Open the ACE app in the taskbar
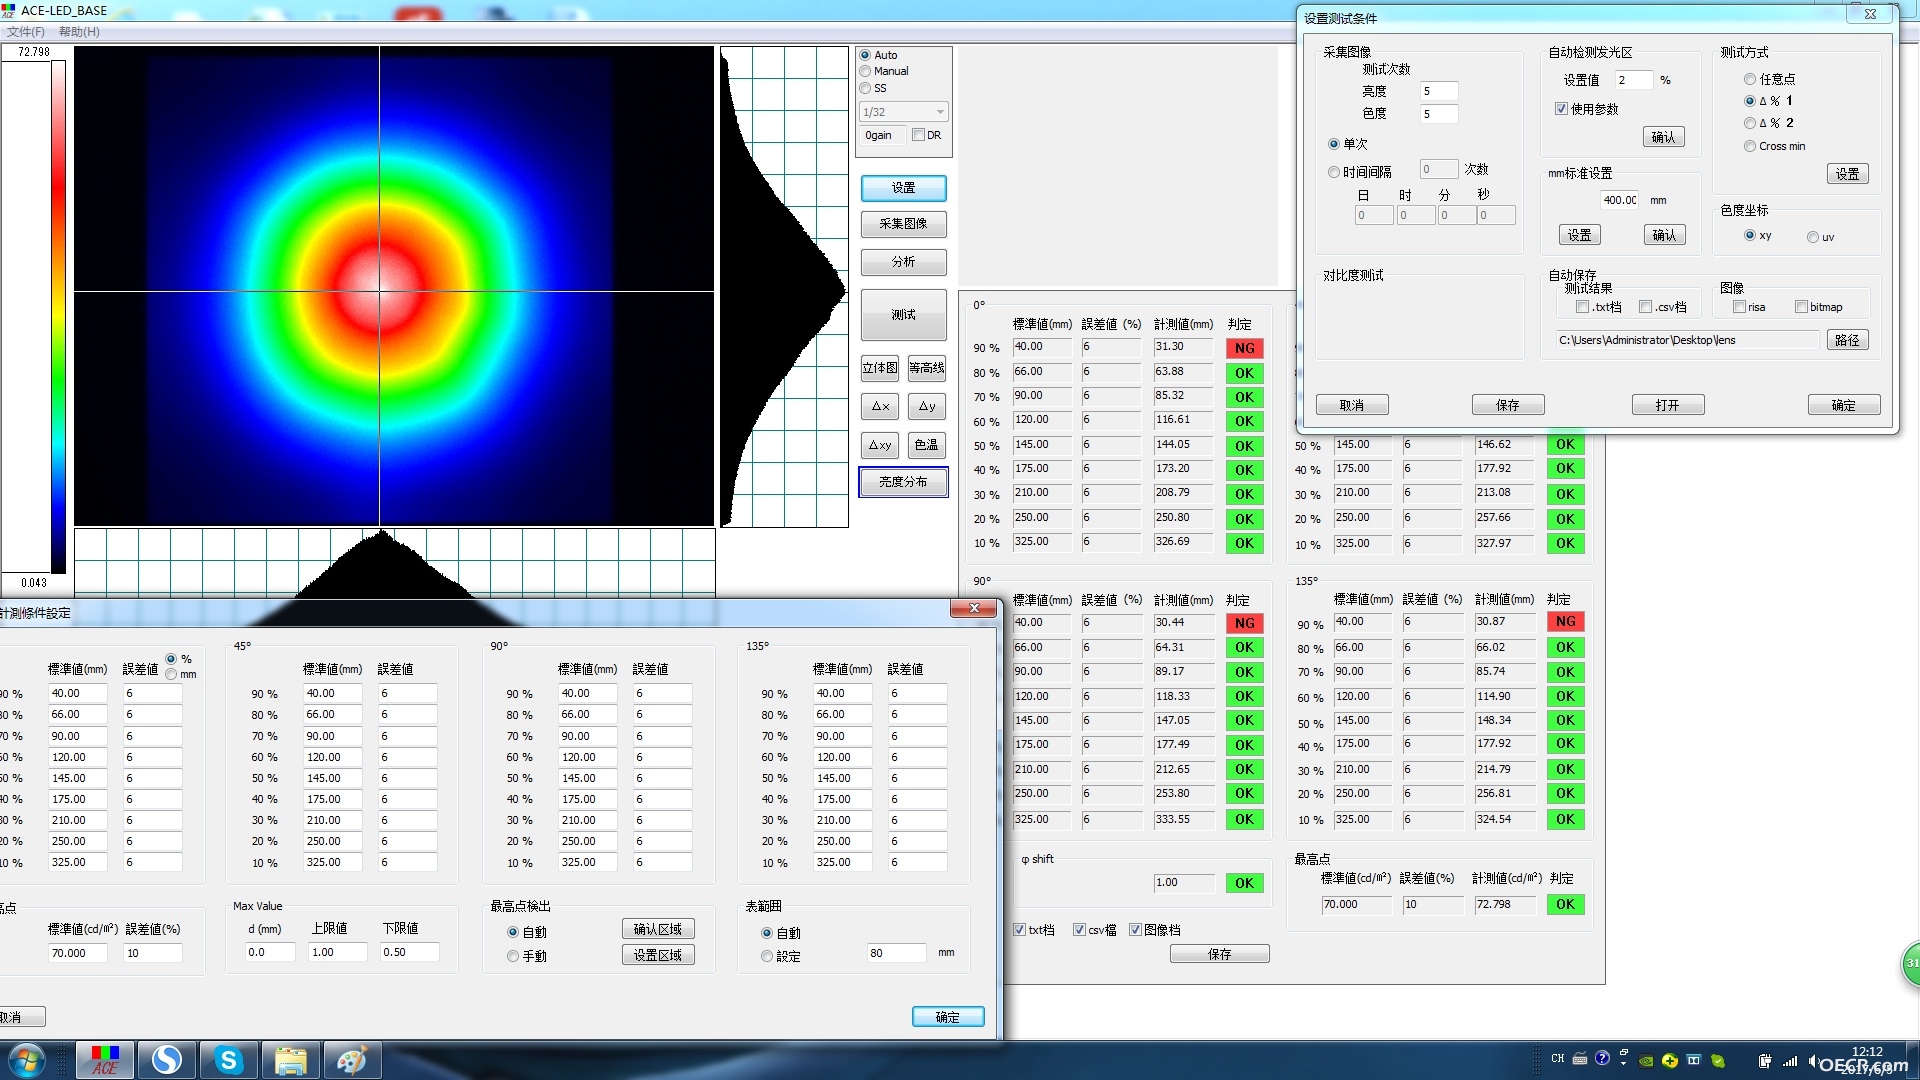Image resolution: width=1920 pixels, height=1080 pixels. coord(105,1060)
